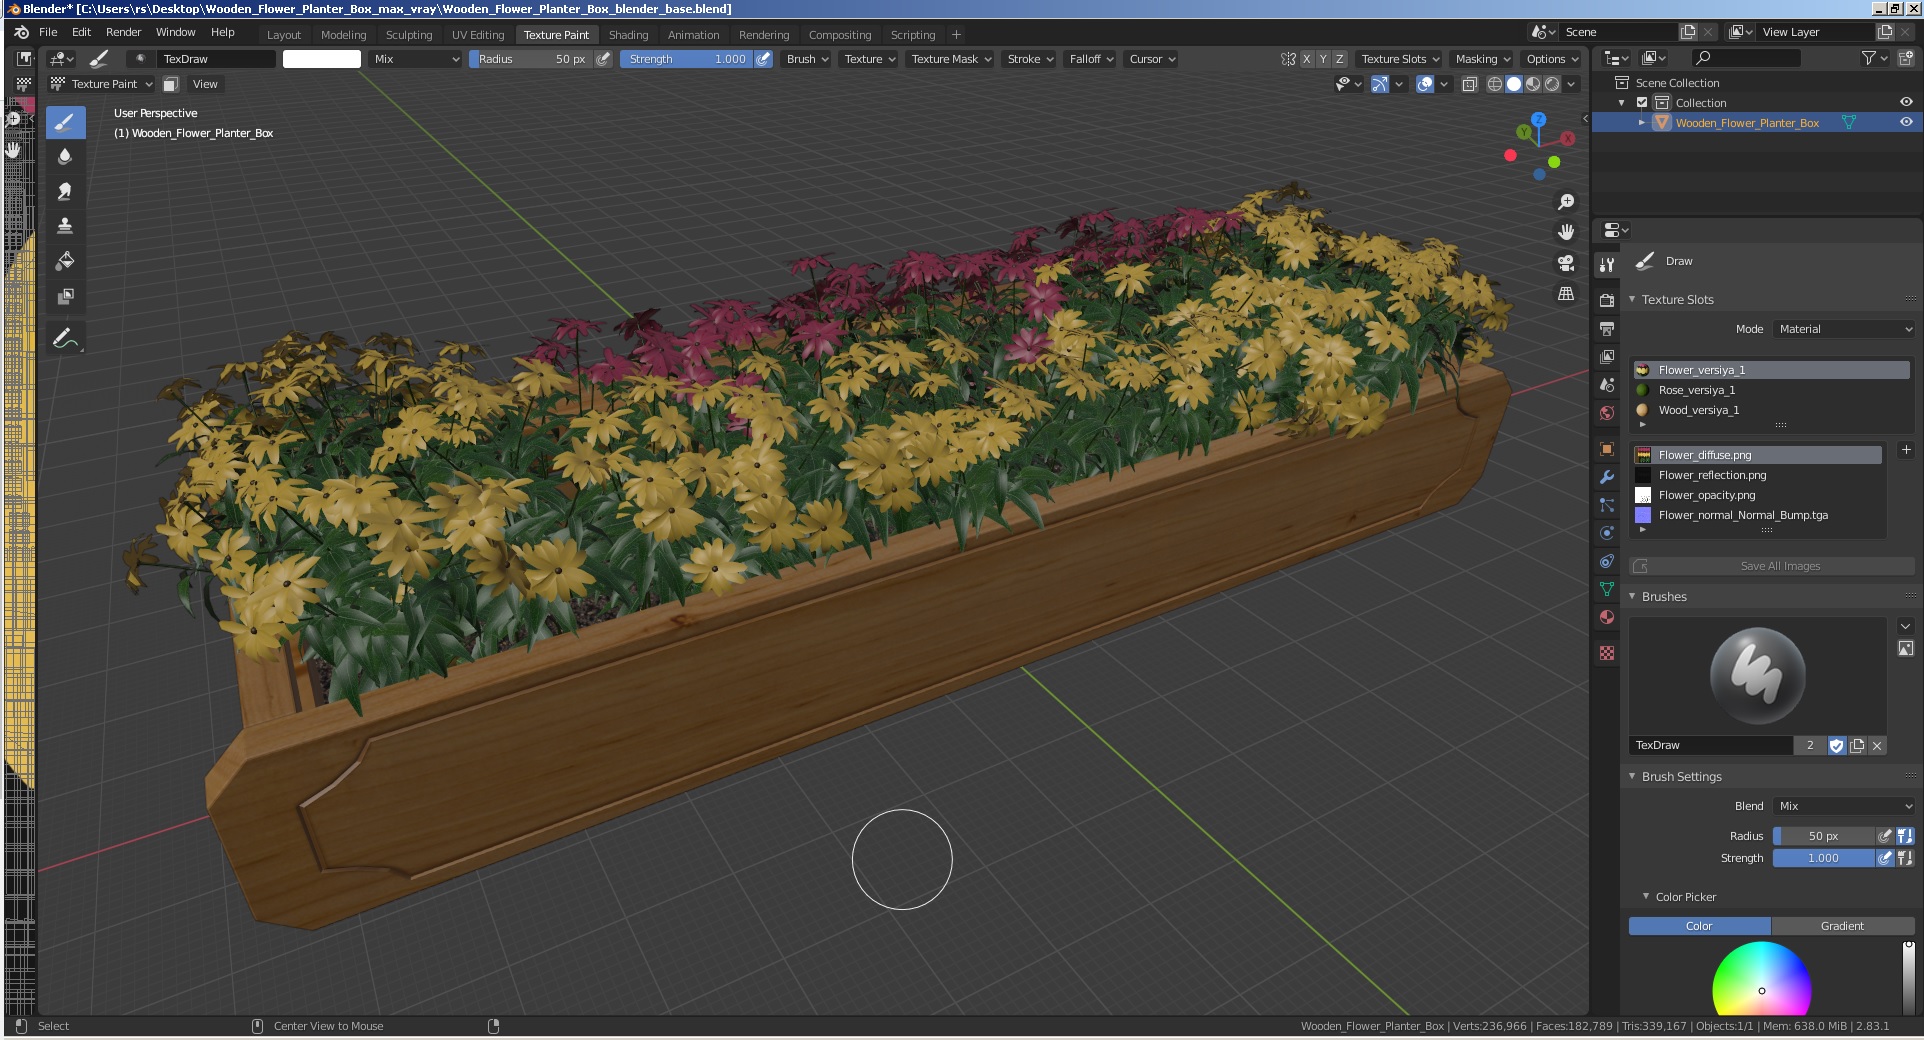Image resolution: width=1924 pixels, height=1040 pixels.
Task: Toggle Collection exclude checkbox in outliner
Action: tap(1642, 103)
